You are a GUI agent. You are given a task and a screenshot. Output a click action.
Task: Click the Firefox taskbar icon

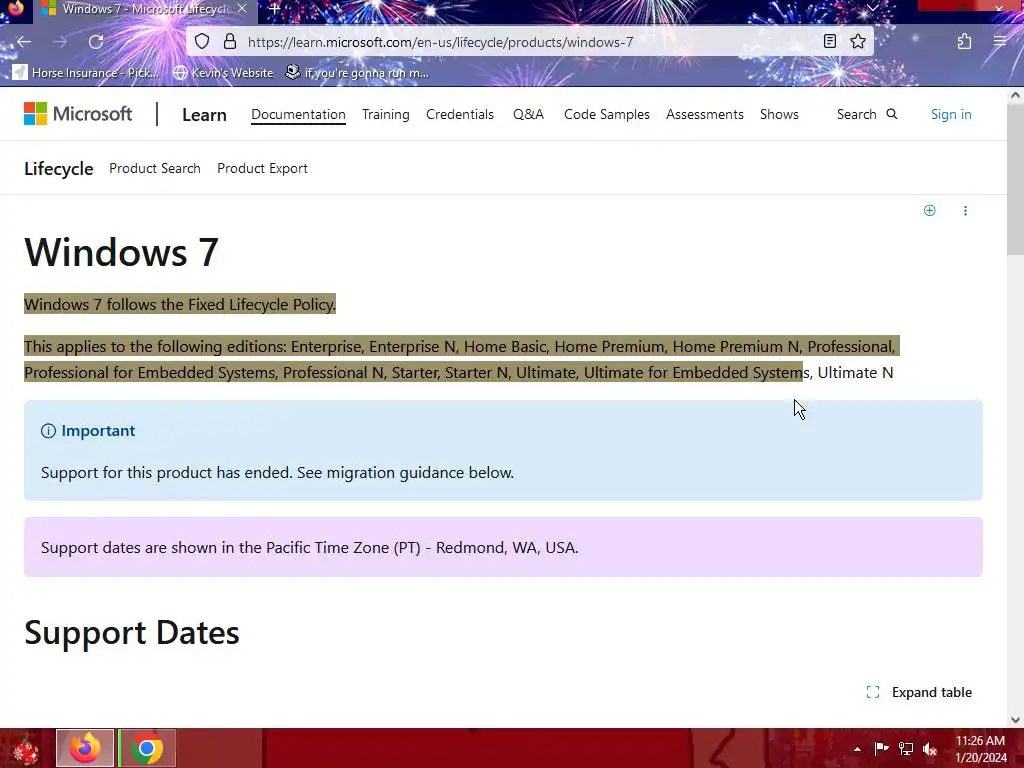(85, 748)
